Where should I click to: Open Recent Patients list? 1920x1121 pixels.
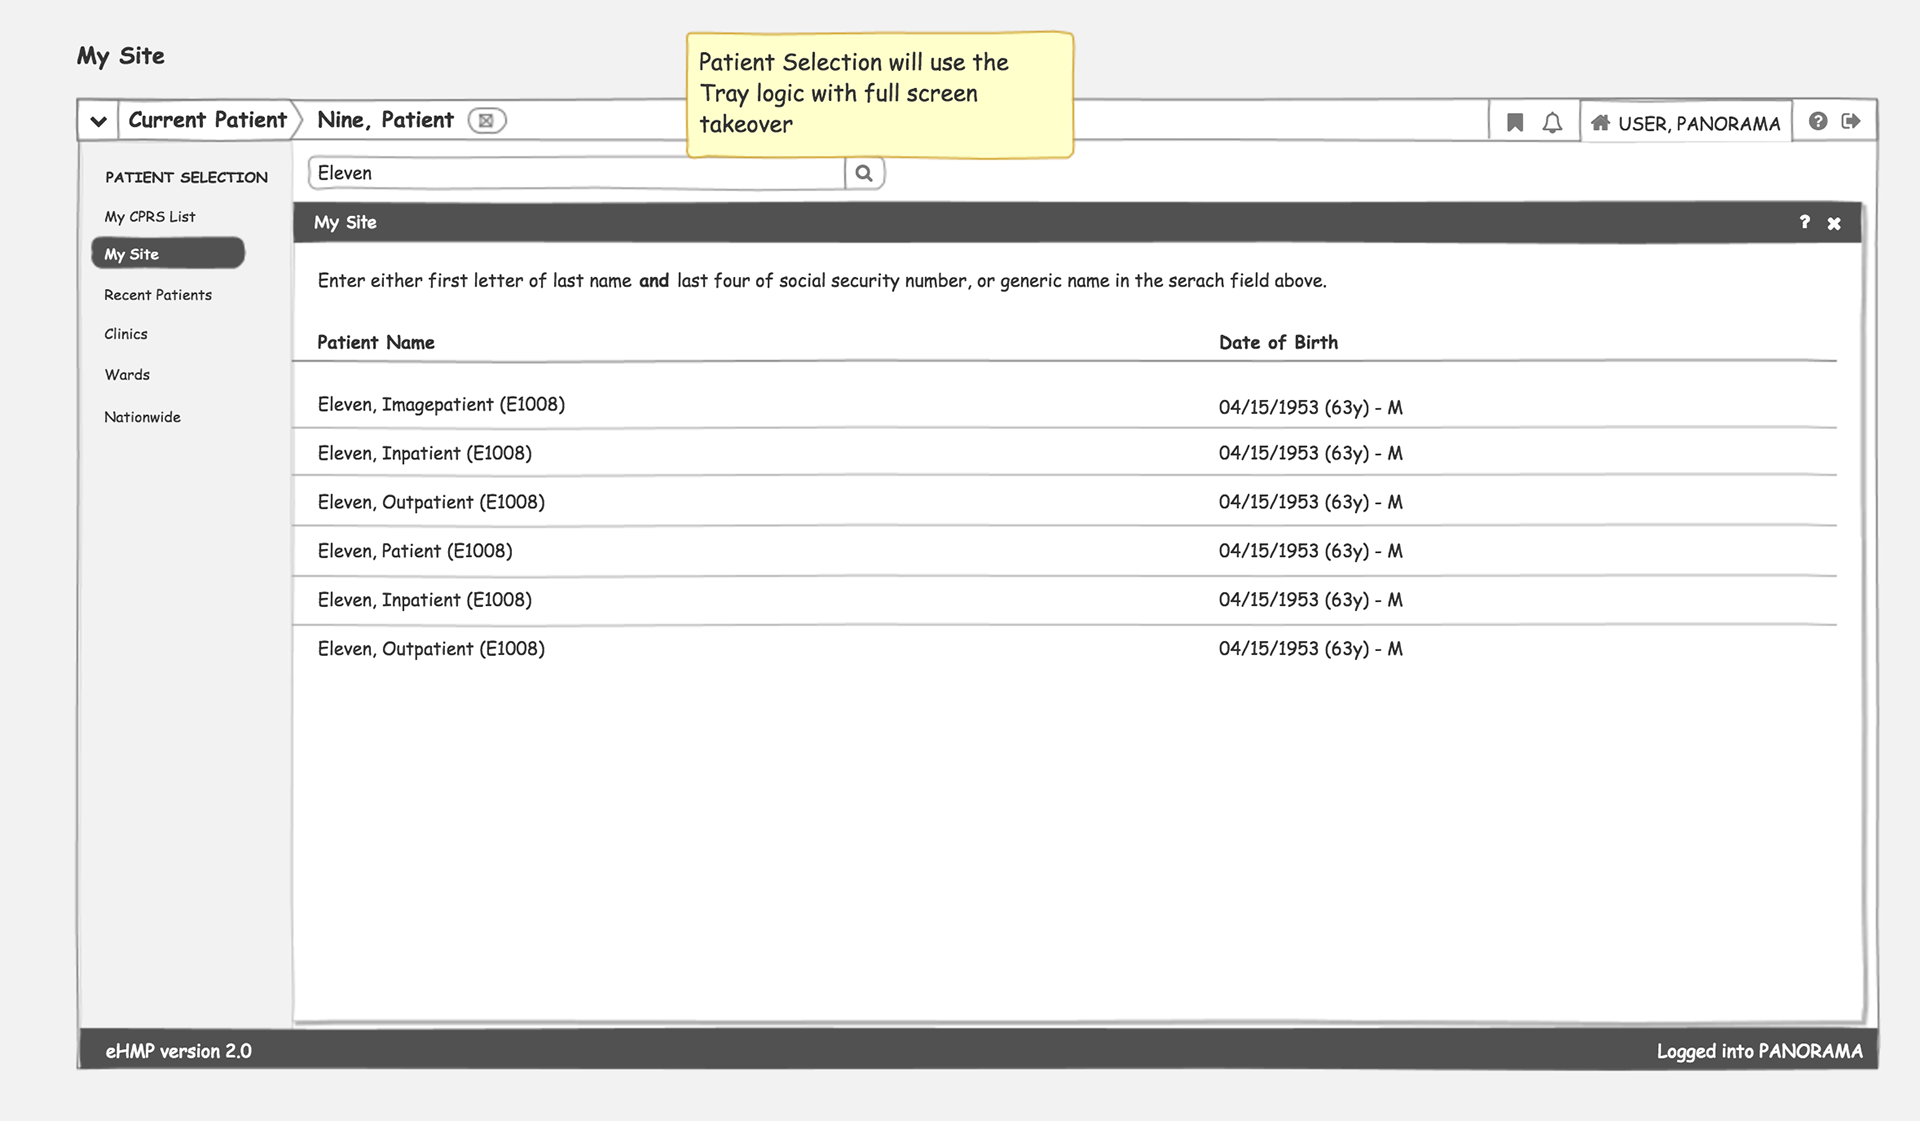[158, 295]
